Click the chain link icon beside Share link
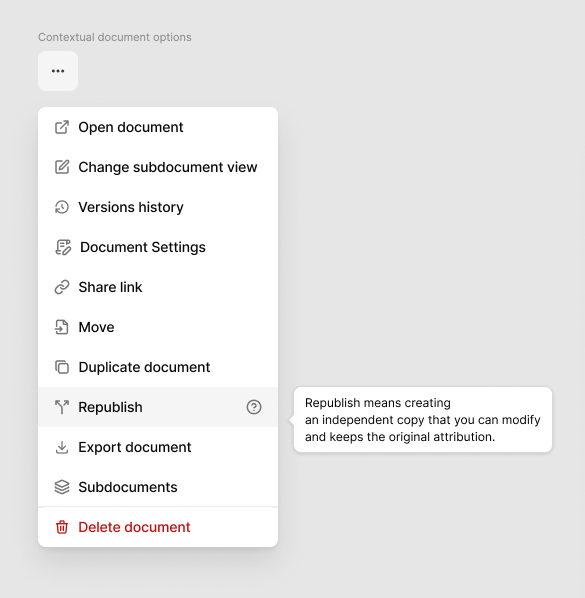 [62, 287]
